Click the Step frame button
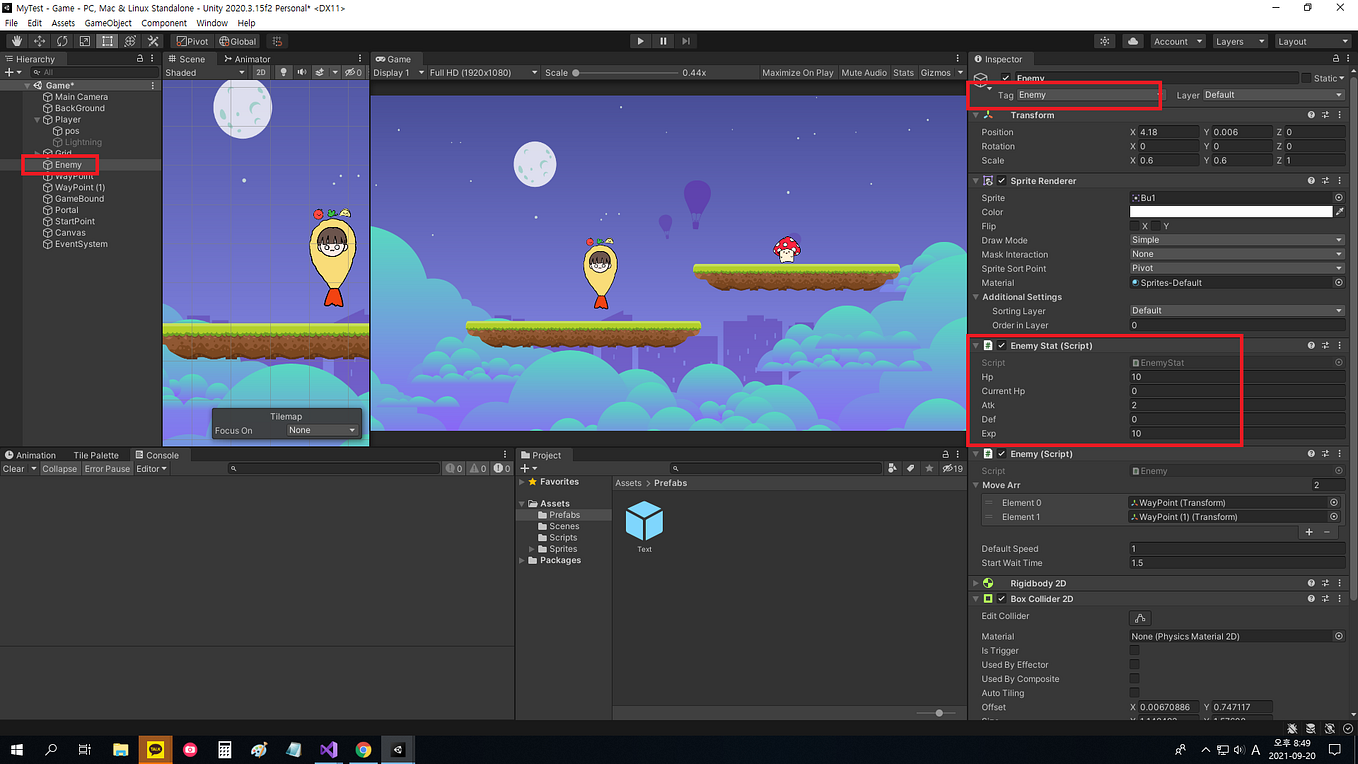This screenshot has height=764, width=1358. 686,41
